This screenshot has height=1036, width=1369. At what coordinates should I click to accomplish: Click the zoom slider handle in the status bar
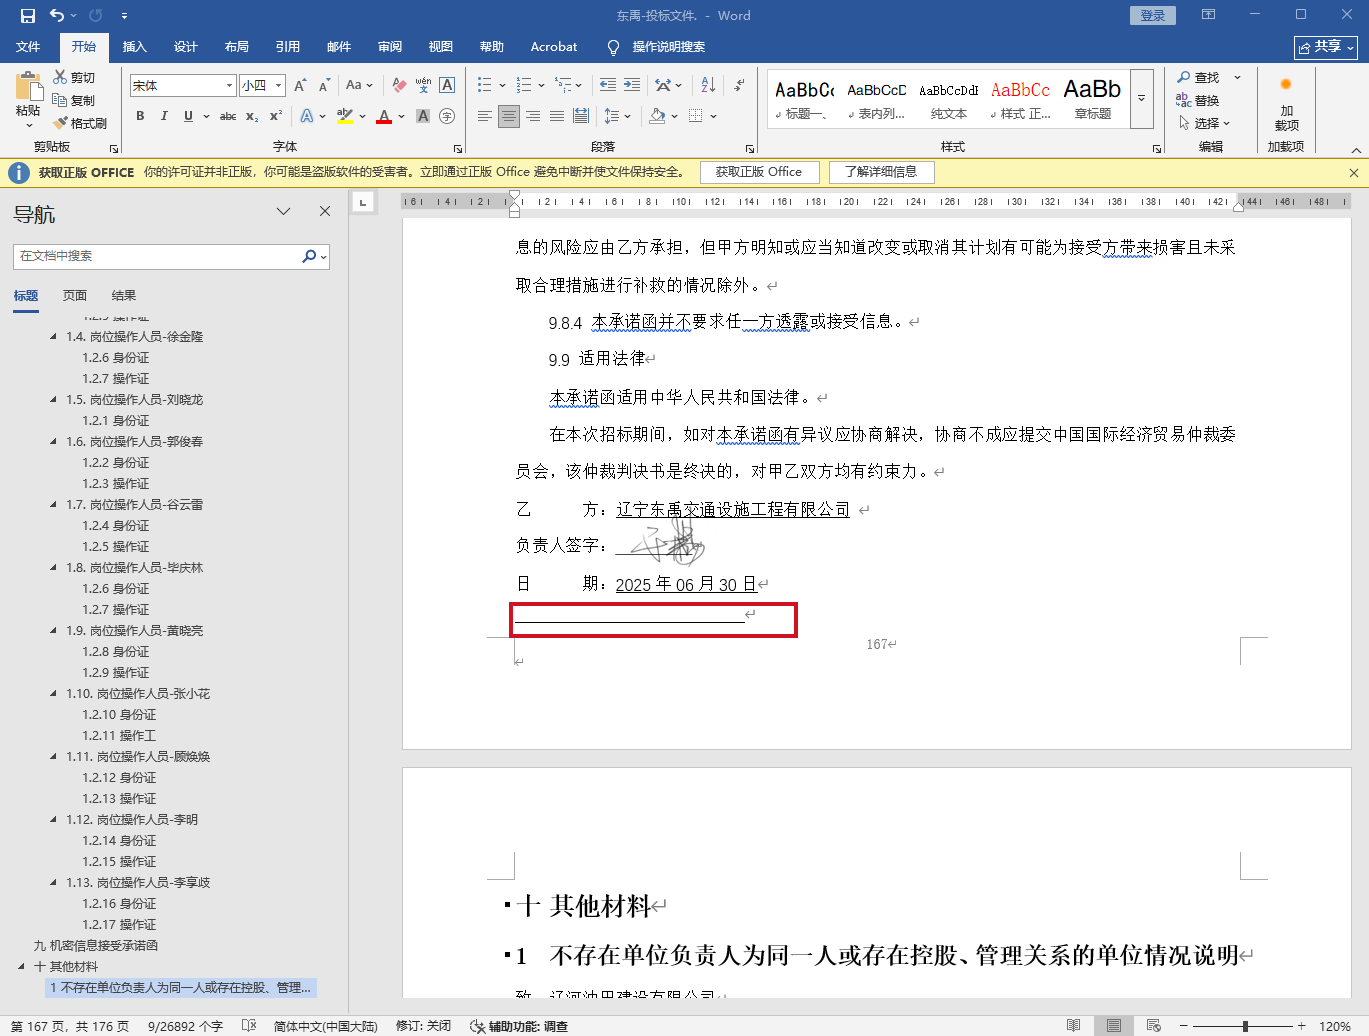(x=1245, y=1026)
